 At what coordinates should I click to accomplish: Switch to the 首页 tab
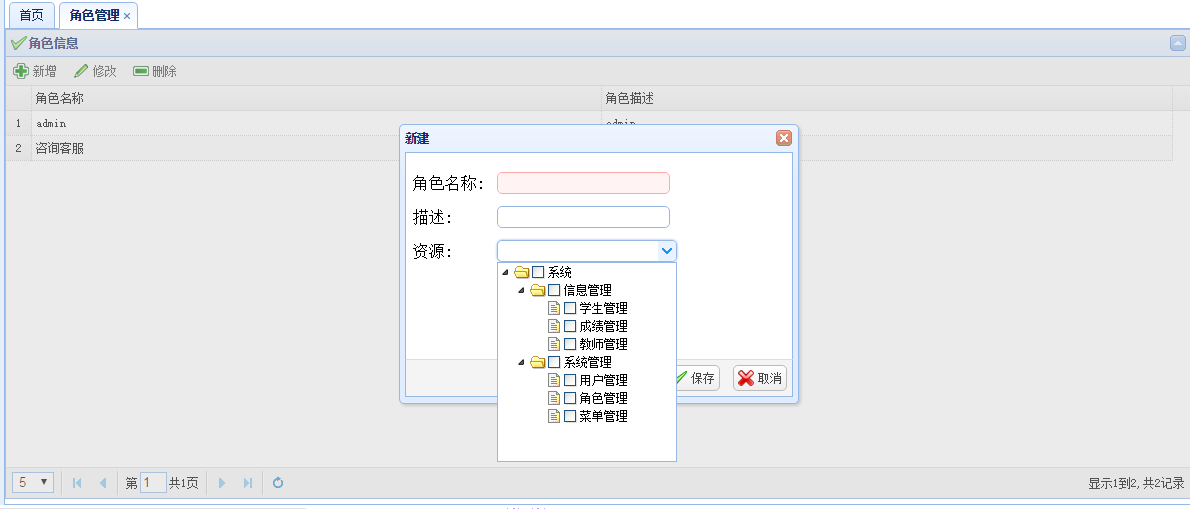(31, 15)
